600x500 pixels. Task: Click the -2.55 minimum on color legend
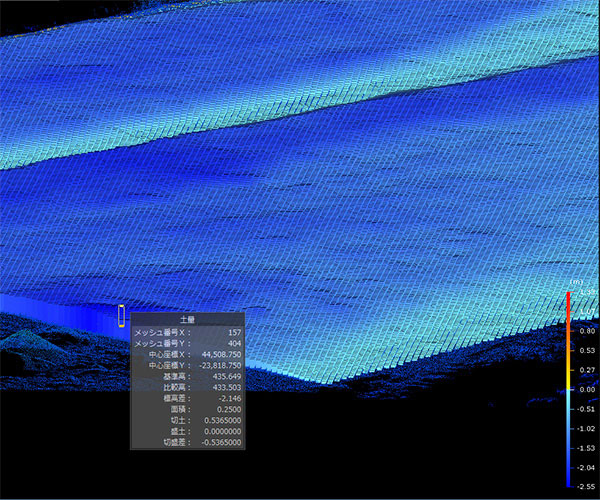587,485
